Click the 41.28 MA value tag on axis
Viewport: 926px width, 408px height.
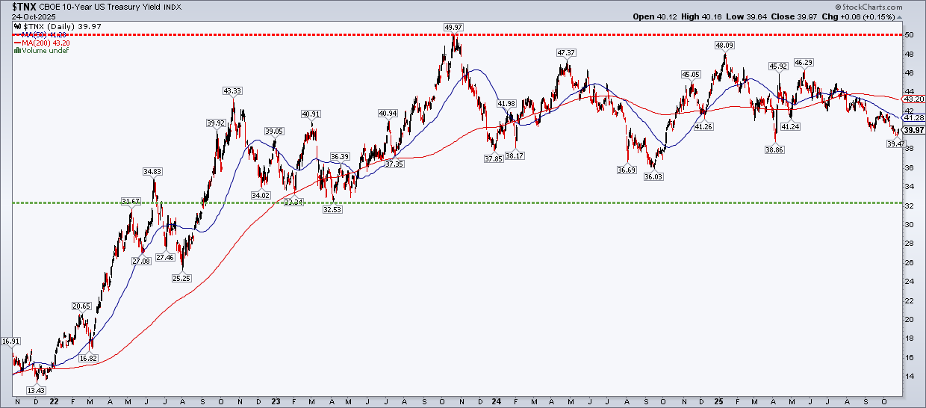pos(912,118)
